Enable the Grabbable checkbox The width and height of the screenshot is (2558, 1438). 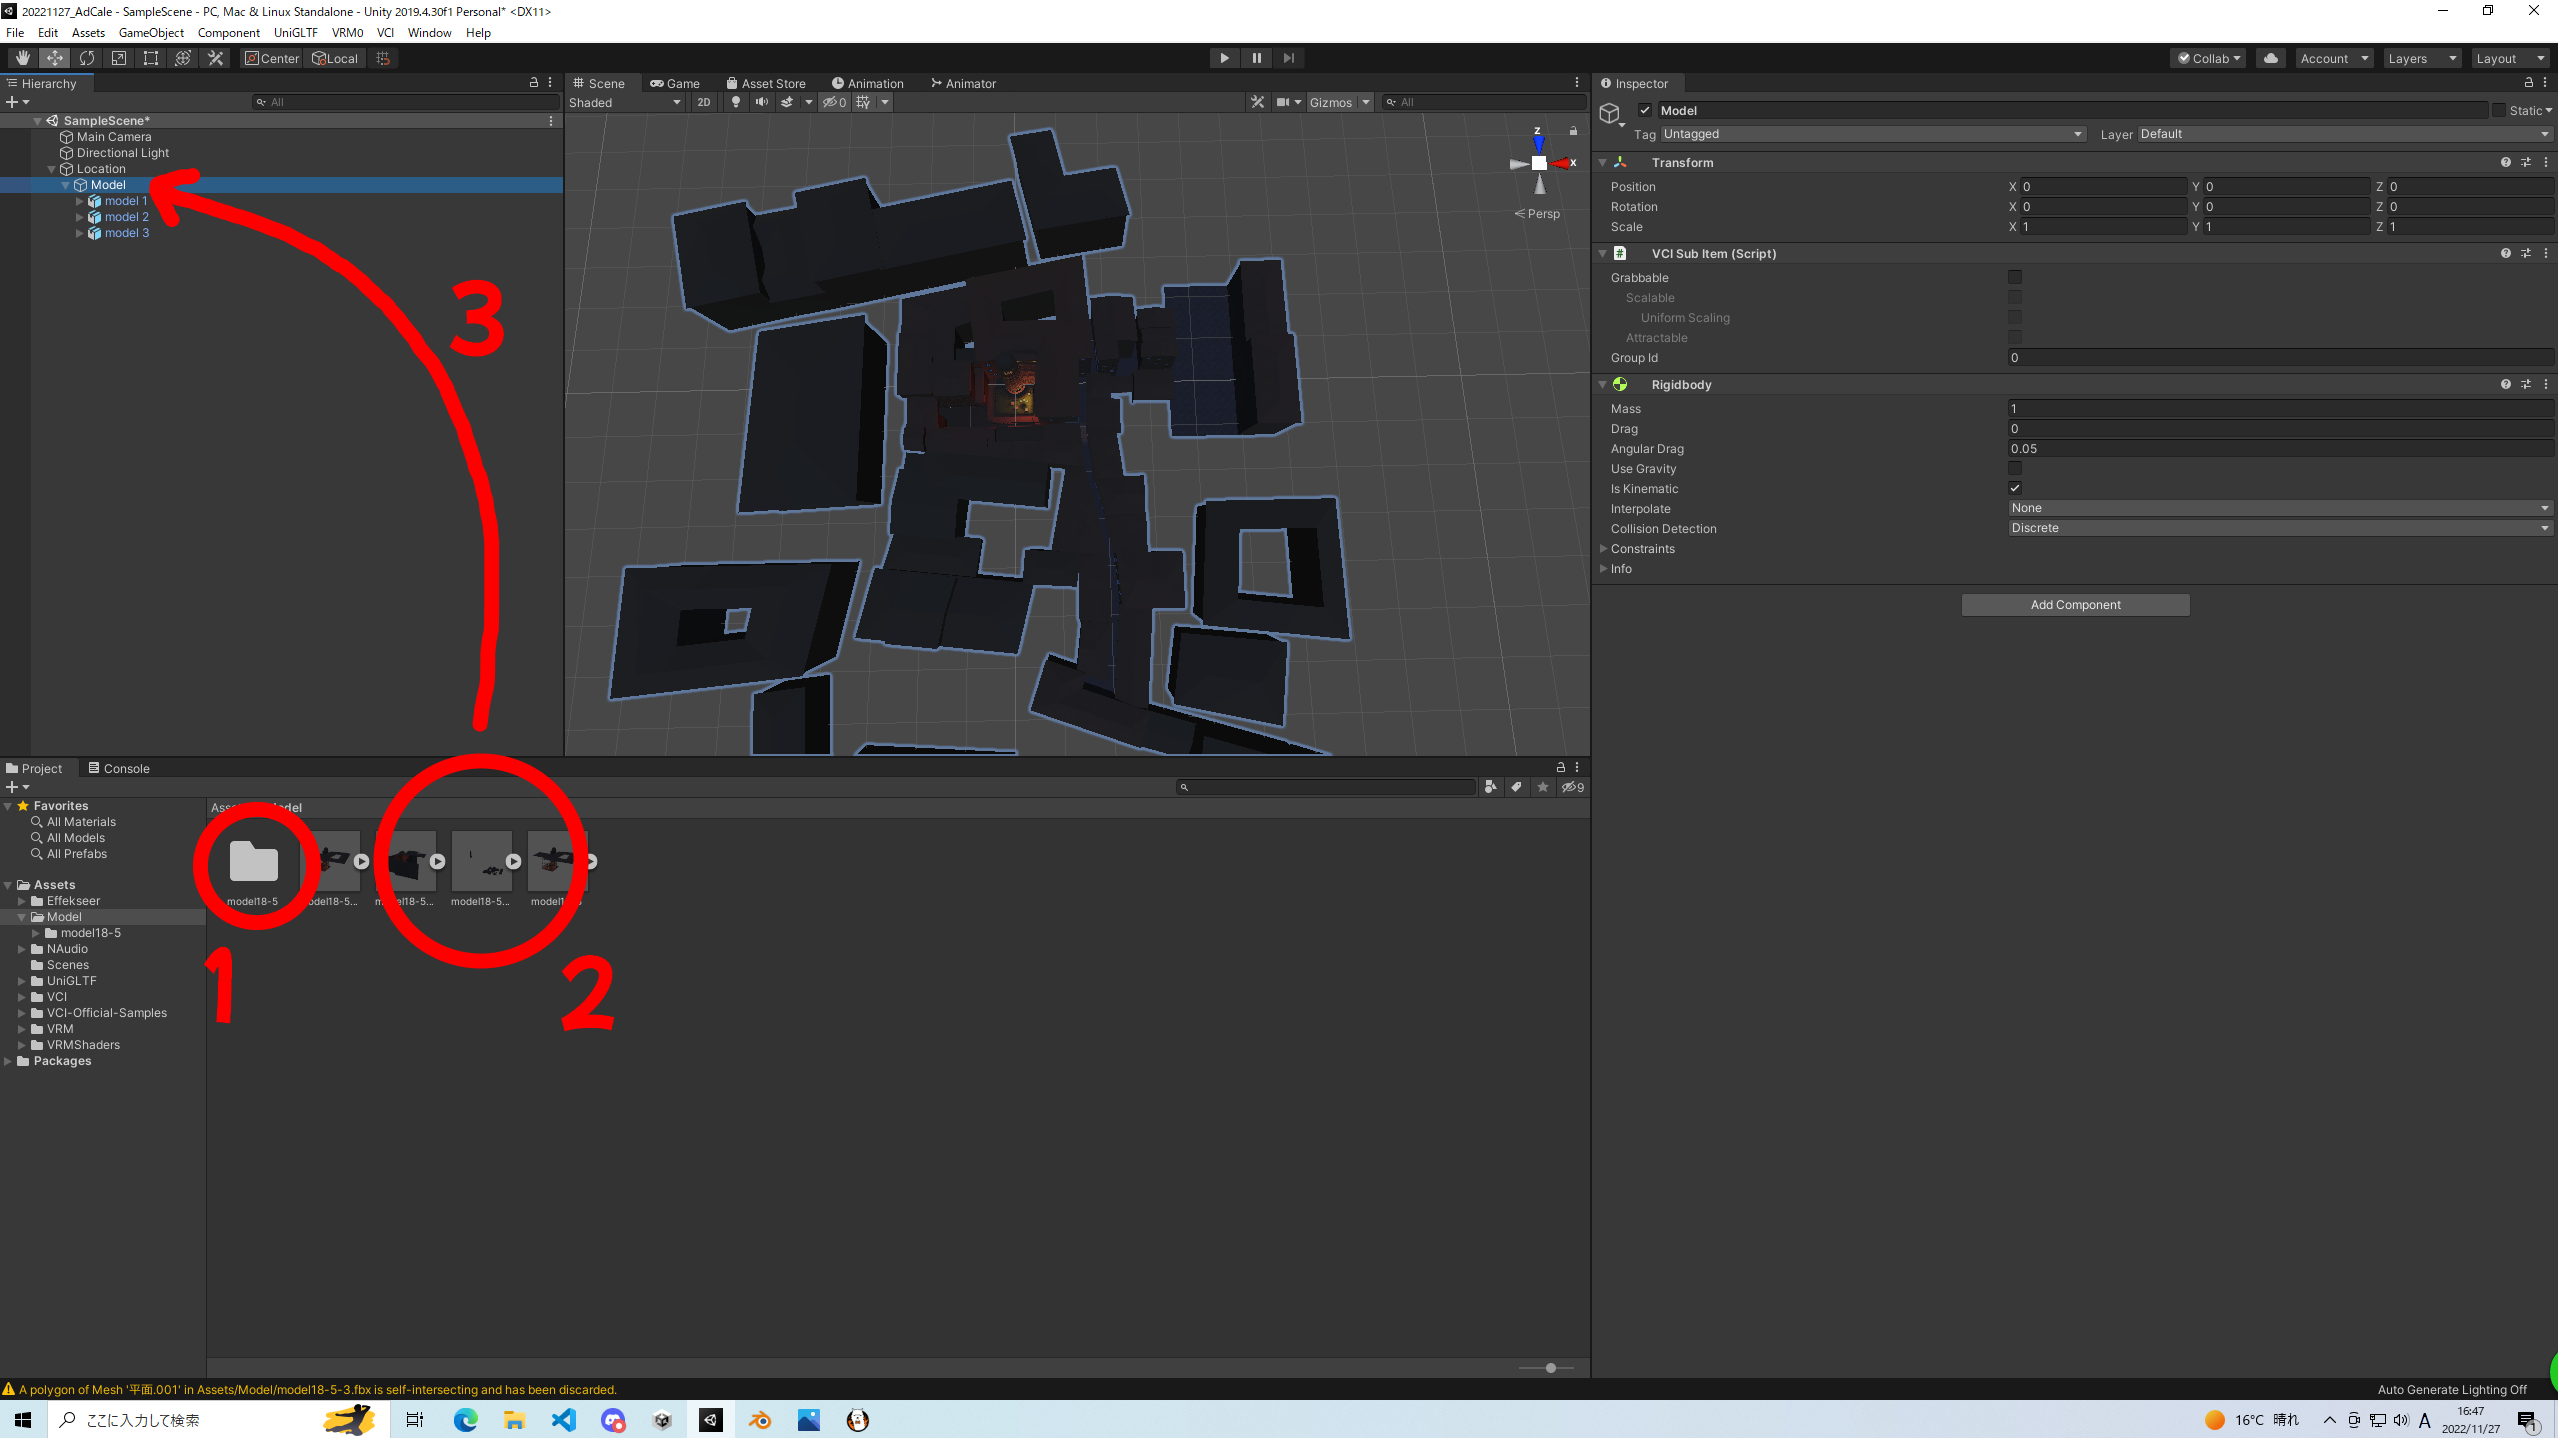click(2015, 277)
